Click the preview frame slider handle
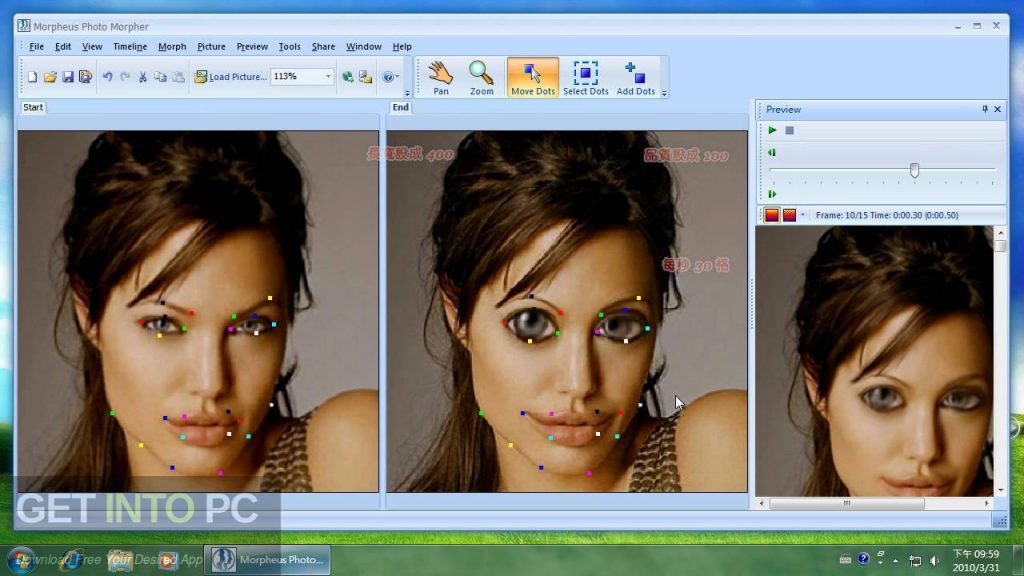This screenshot has width=1024, height=576. click(x=914, y=170)
